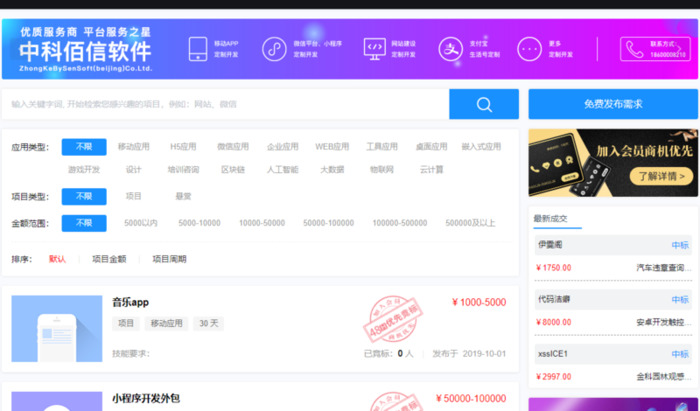Choose the 5000-10000 amount range
This screenshot has width=700, height=411.
199,223
